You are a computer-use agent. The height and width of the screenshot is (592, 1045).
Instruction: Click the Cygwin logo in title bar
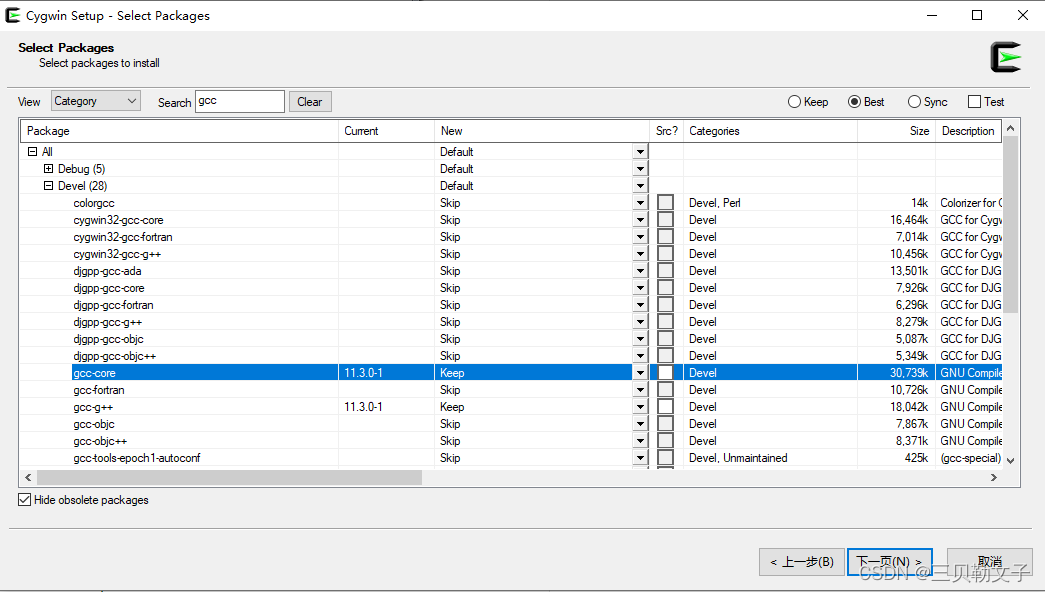(x=13, y=15)
